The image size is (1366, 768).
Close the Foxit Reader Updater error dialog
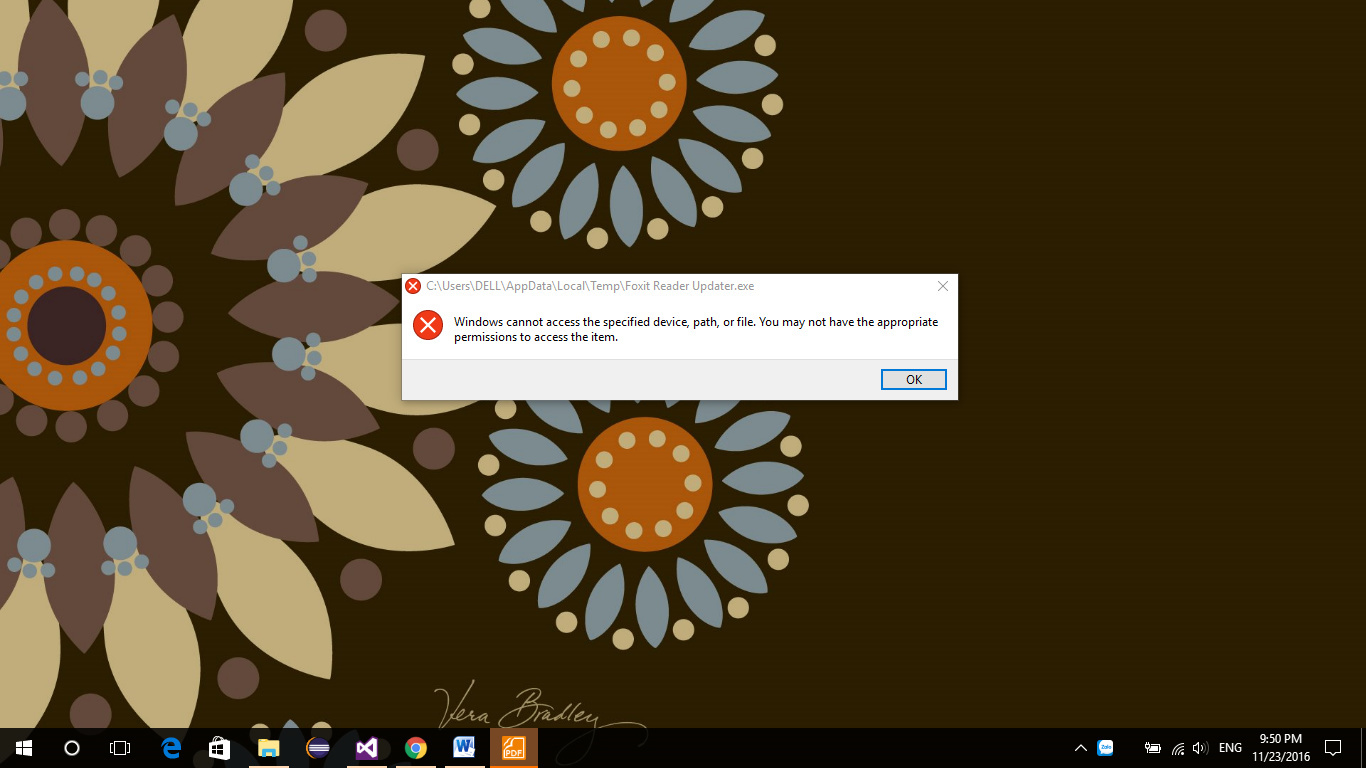pyautogui.click(x=942, y=286)
